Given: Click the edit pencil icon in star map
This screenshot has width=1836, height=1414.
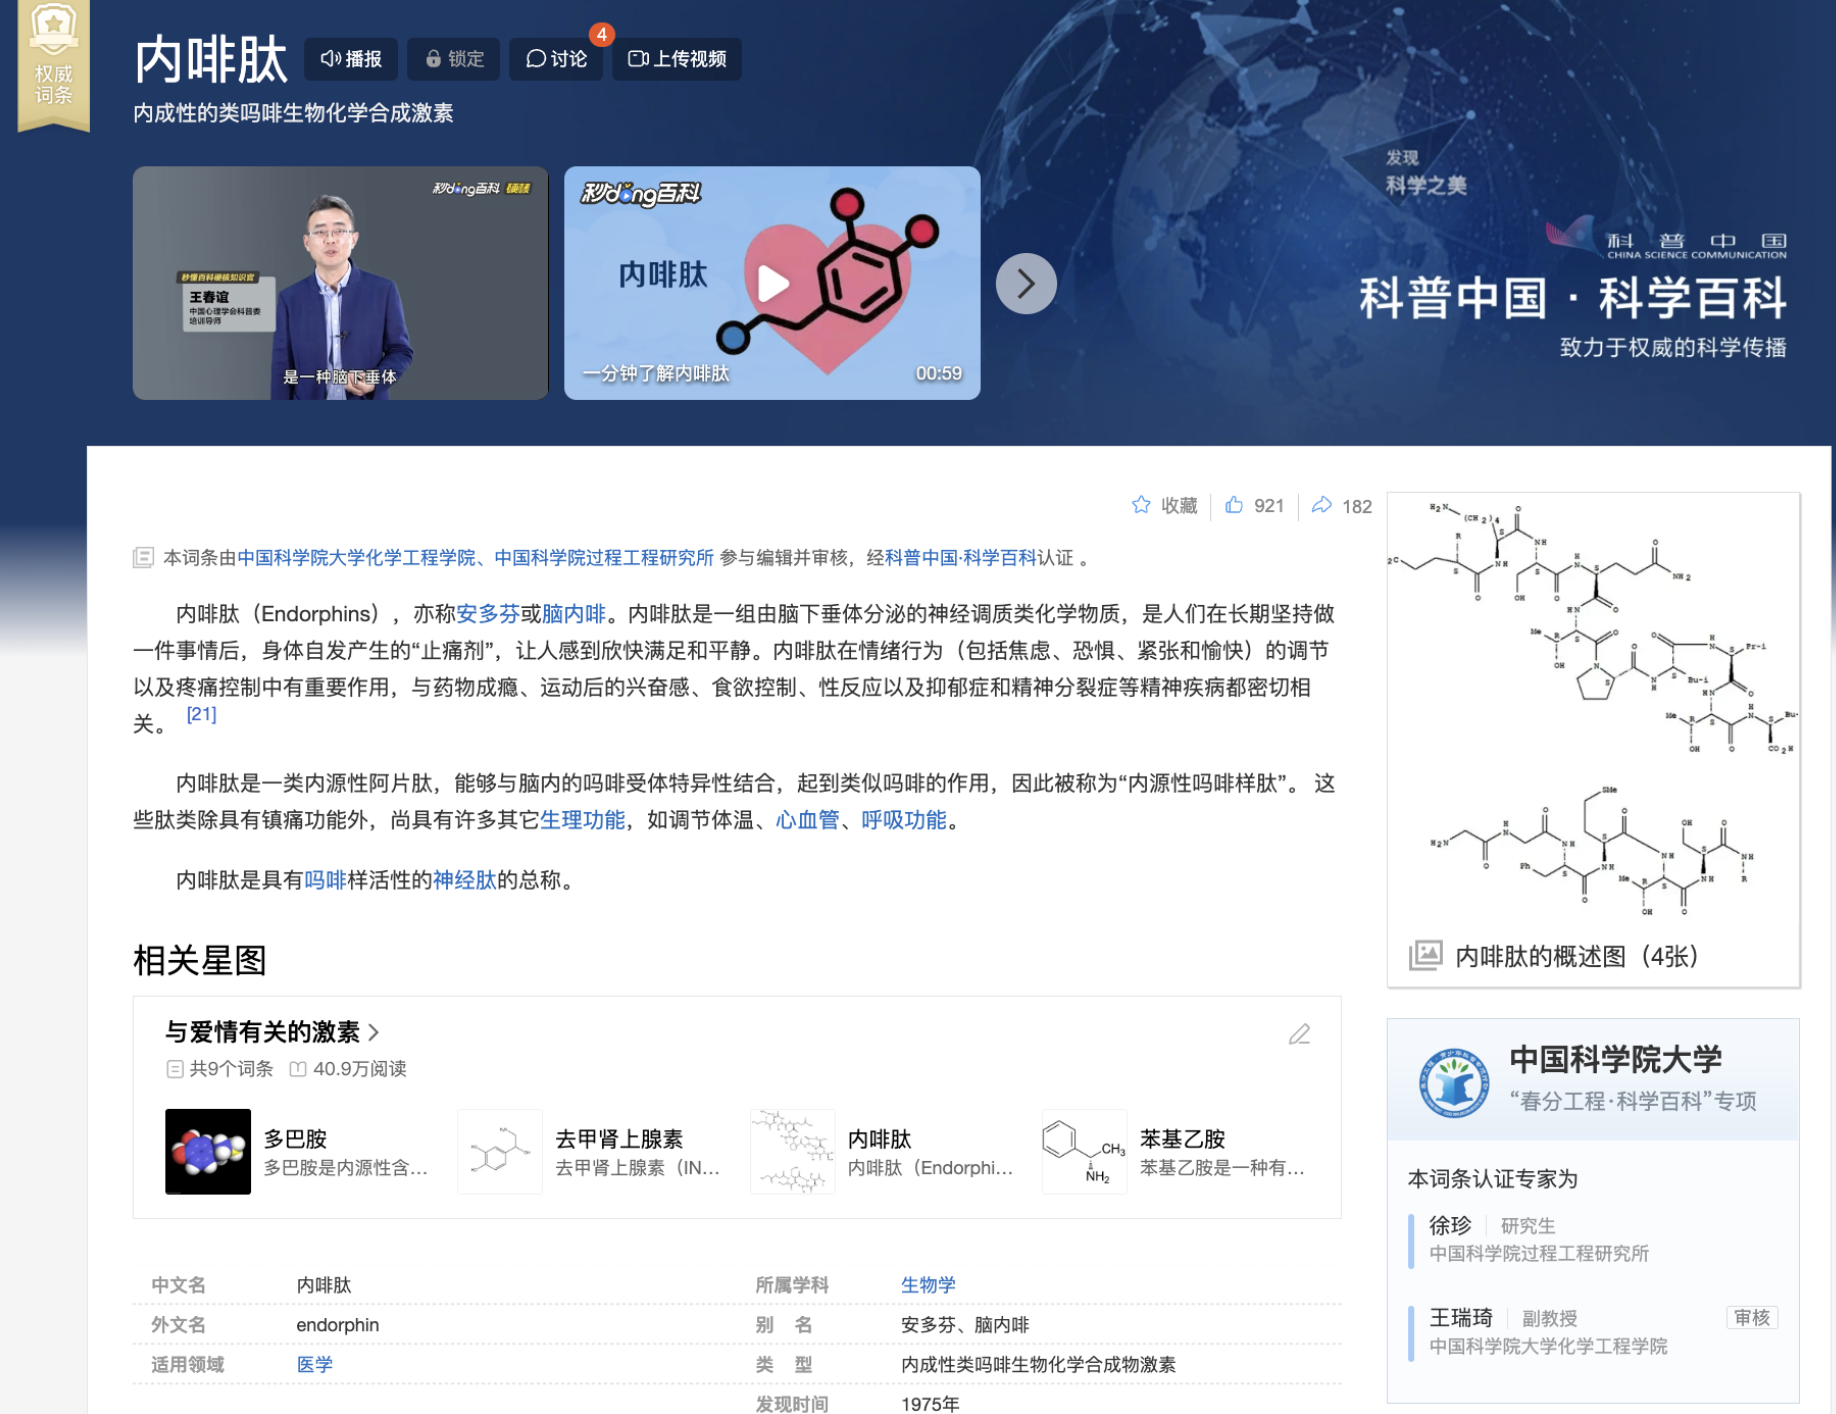Looking at the screenshot, I should tap(1299, 1034).
